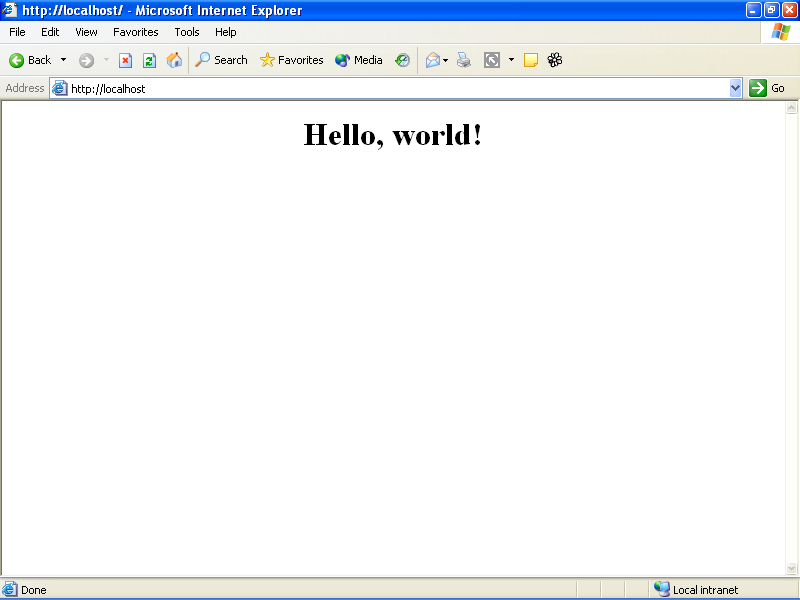Close the Internet Explorer window
The width and height of the screenshot is (800, 600).
(789, 10)
